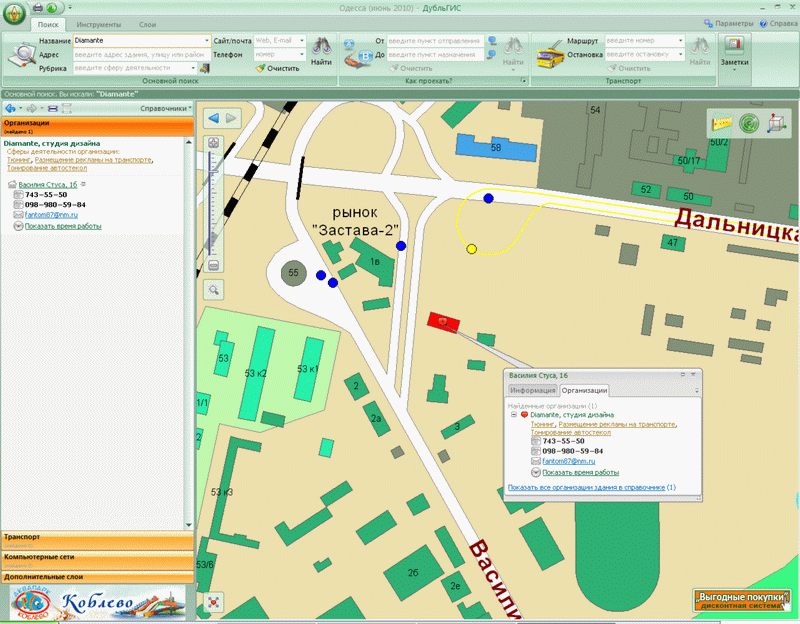The width and height of the screenshot is (800, 624).
Task: Collapse Diamante tree node in popup
Action: (x=514, y=415)
